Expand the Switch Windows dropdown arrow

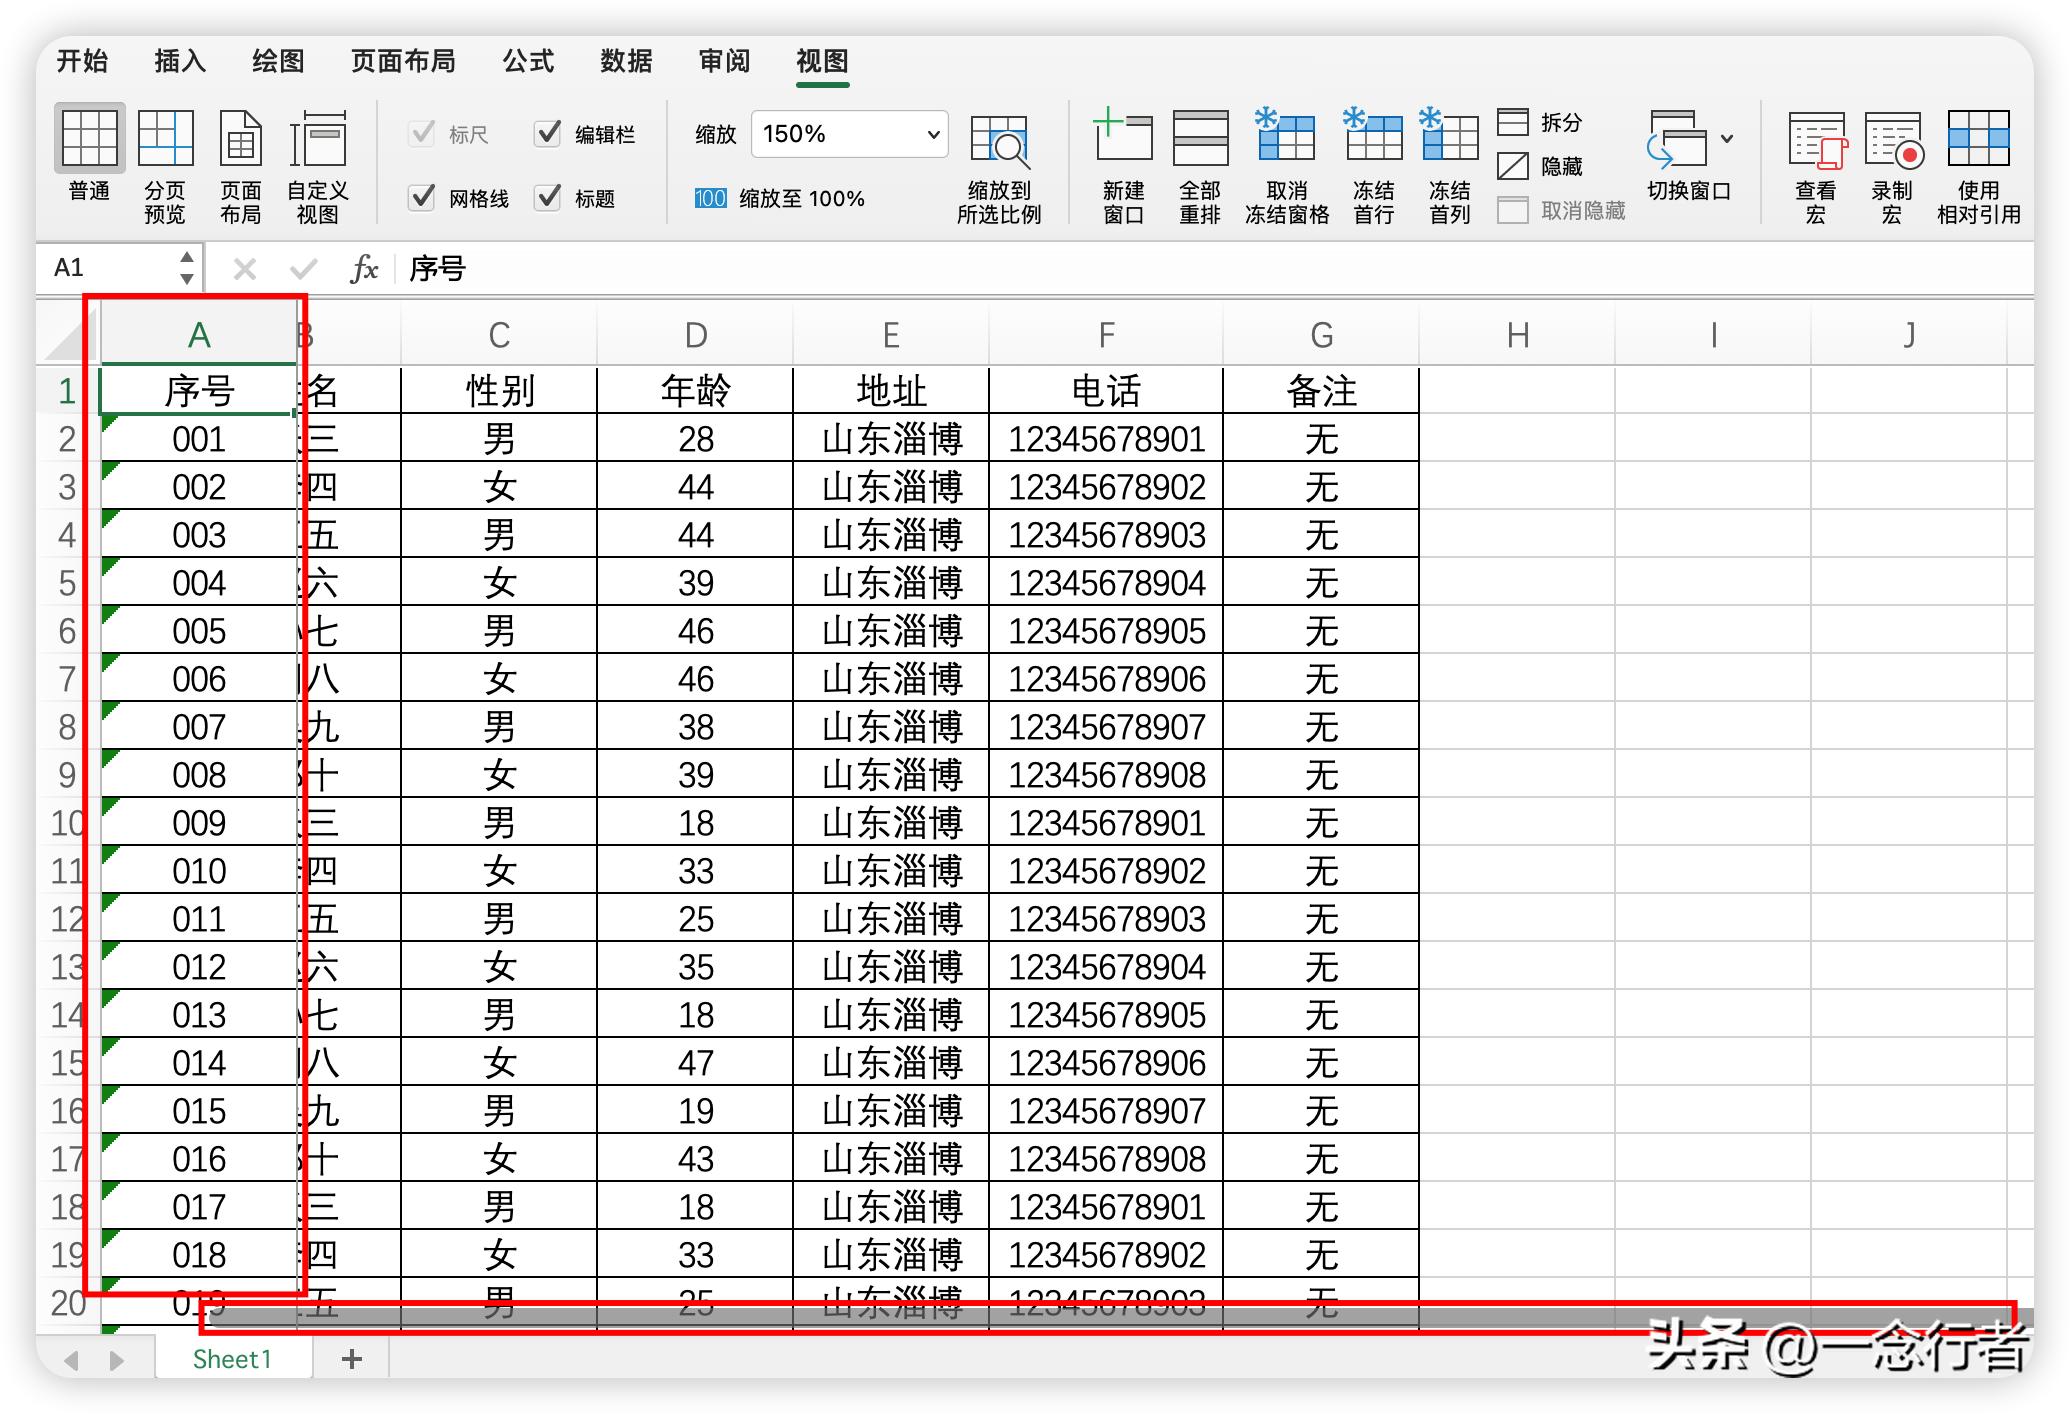click(1727, 139)
